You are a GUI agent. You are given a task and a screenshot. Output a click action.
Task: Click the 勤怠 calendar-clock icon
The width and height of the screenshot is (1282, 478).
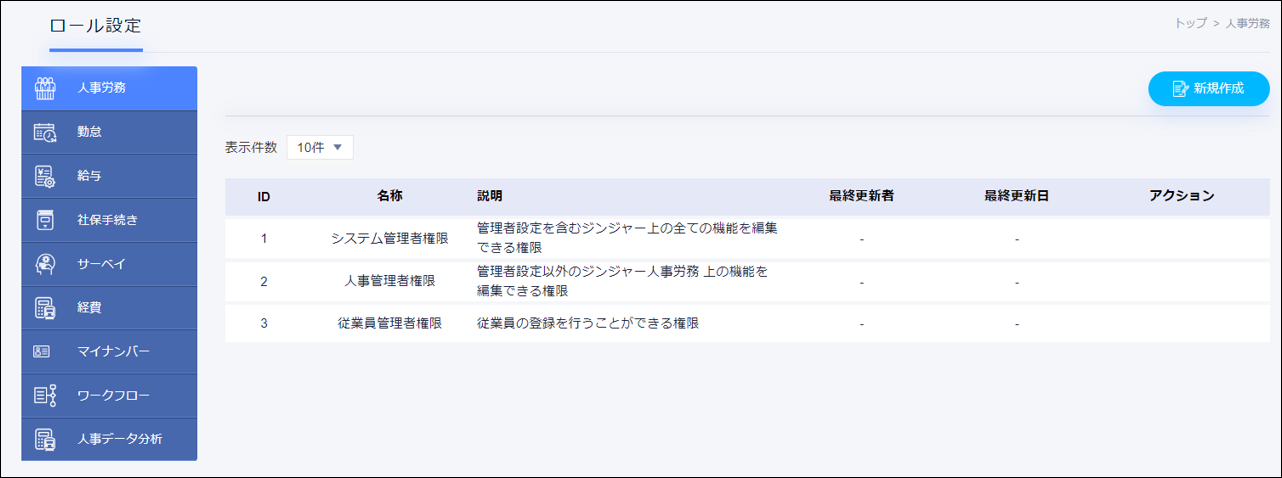pos(45,132)
